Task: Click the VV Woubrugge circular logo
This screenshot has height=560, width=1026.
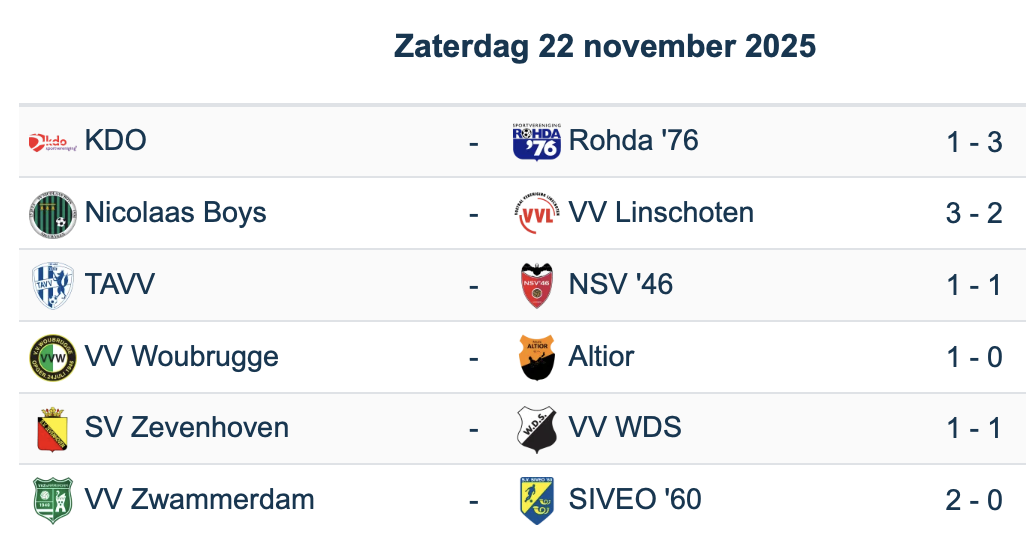Action: click(x=52, y=358)
